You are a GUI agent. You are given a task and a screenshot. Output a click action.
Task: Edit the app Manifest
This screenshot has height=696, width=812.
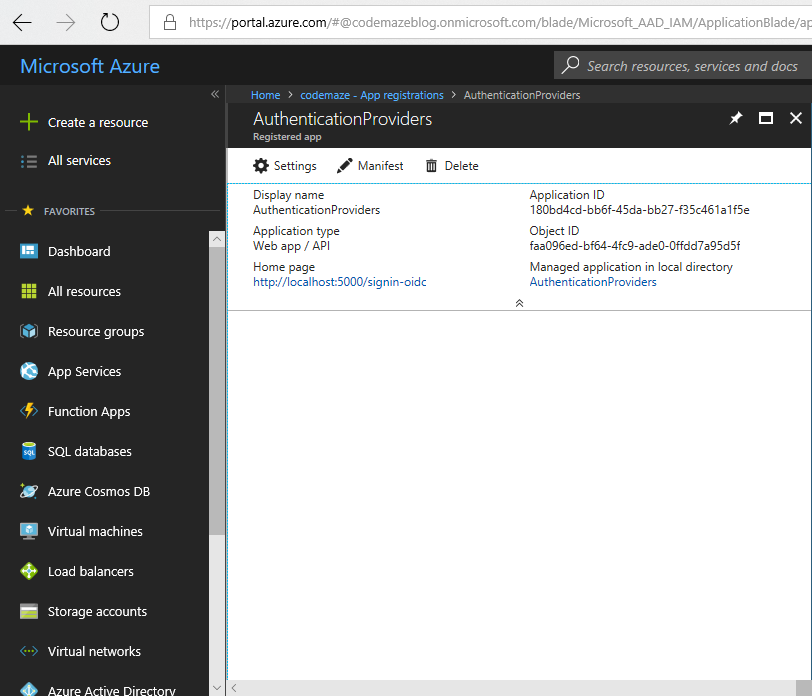tap(370, 166)
